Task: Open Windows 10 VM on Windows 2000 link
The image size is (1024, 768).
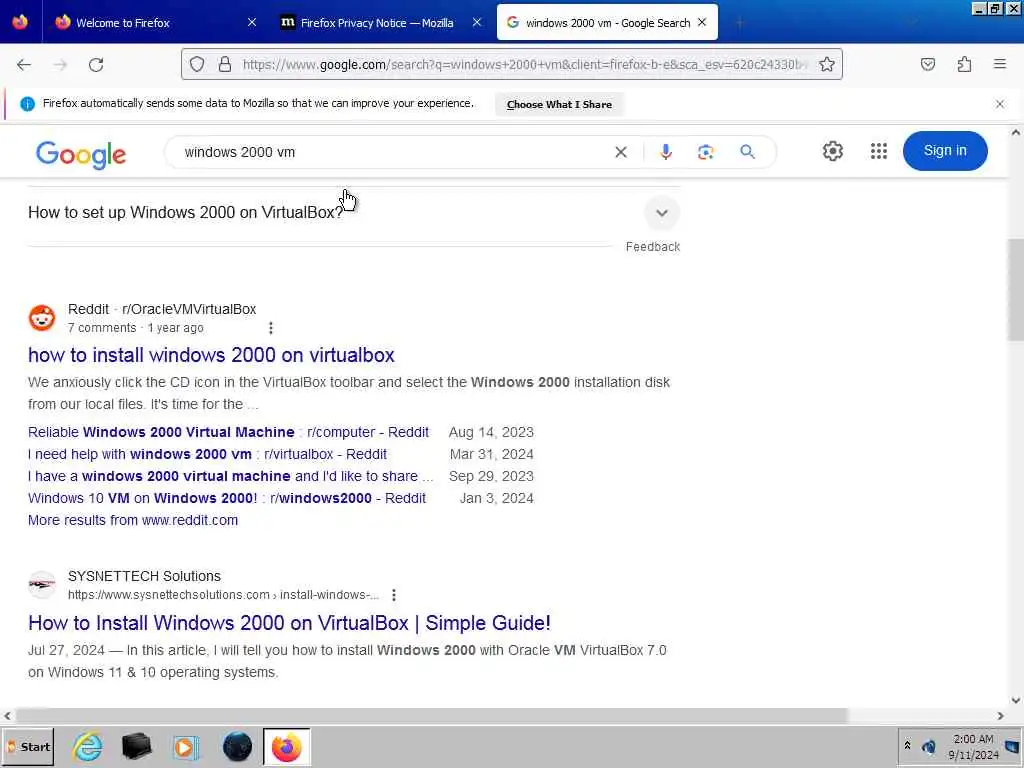Action: coord(227,498)
